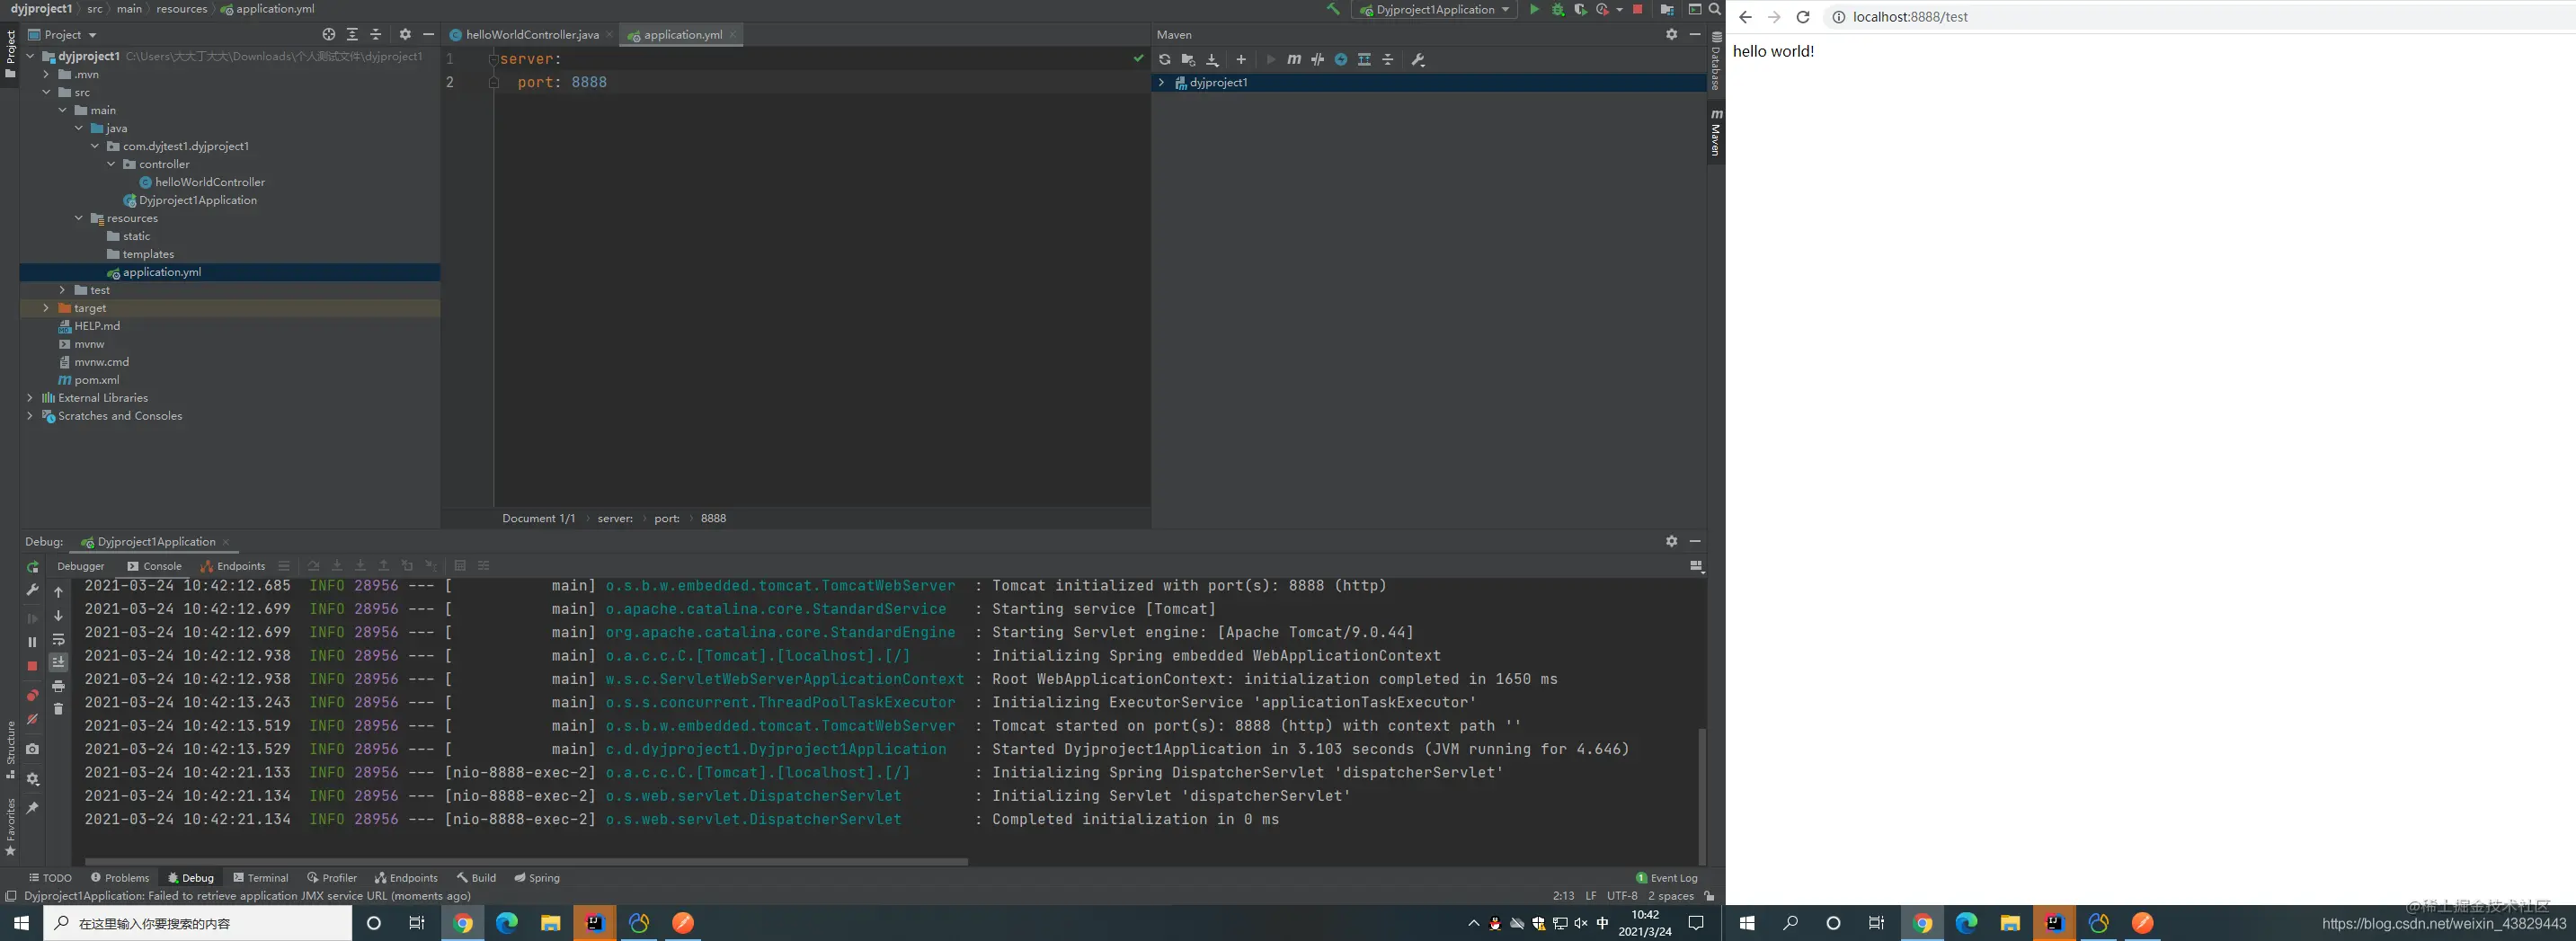
Task: Open the Debugger tab in Debug panel
Action: [80, 566]
